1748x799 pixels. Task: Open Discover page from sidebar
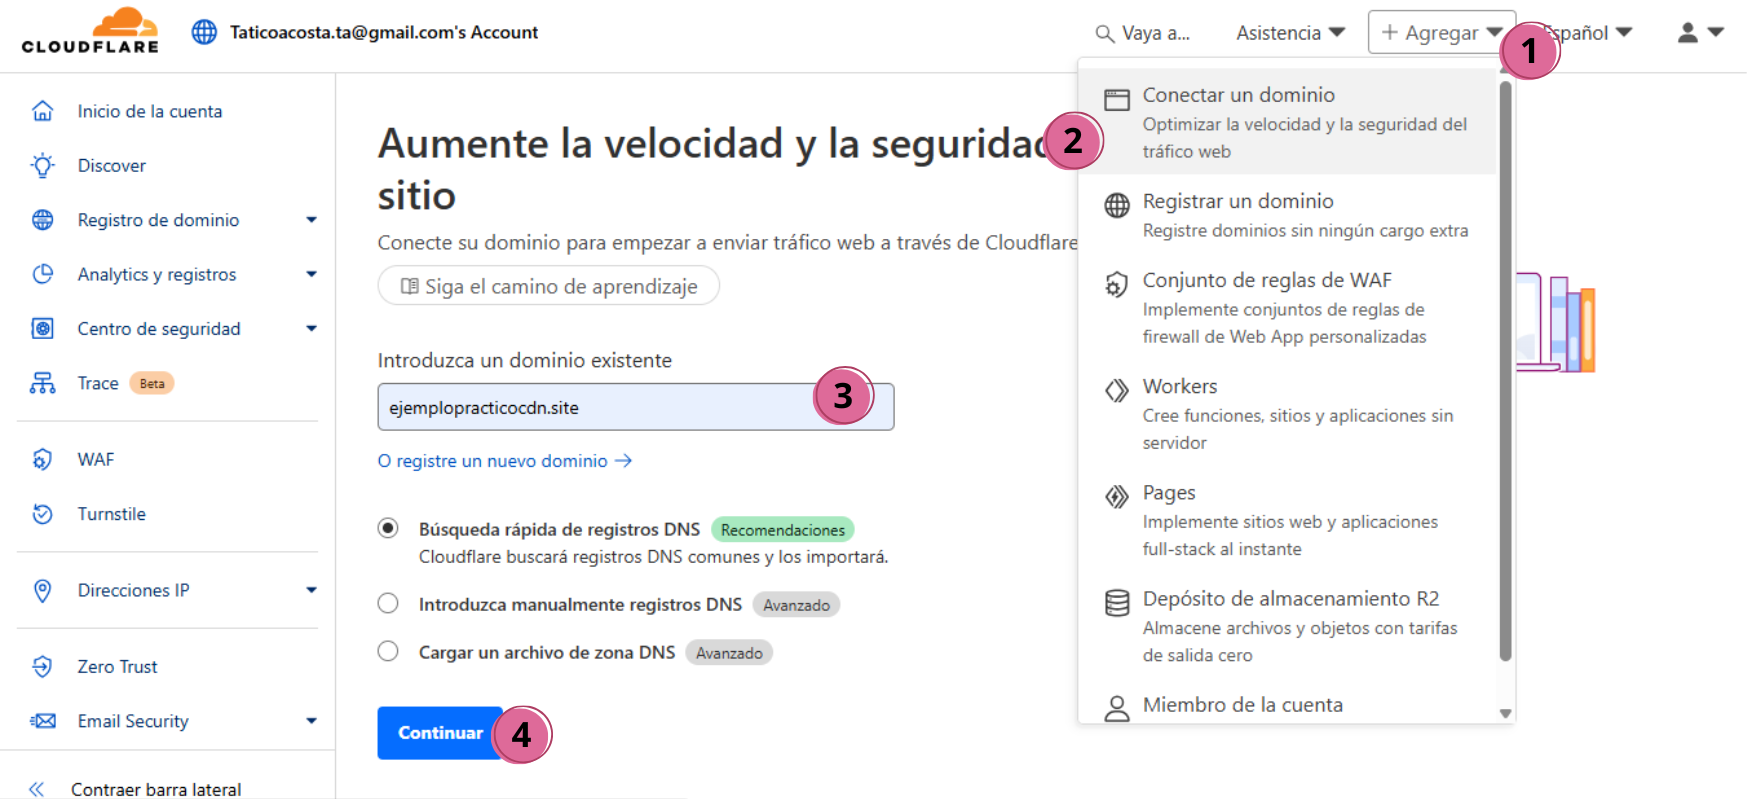coord(112,165)
